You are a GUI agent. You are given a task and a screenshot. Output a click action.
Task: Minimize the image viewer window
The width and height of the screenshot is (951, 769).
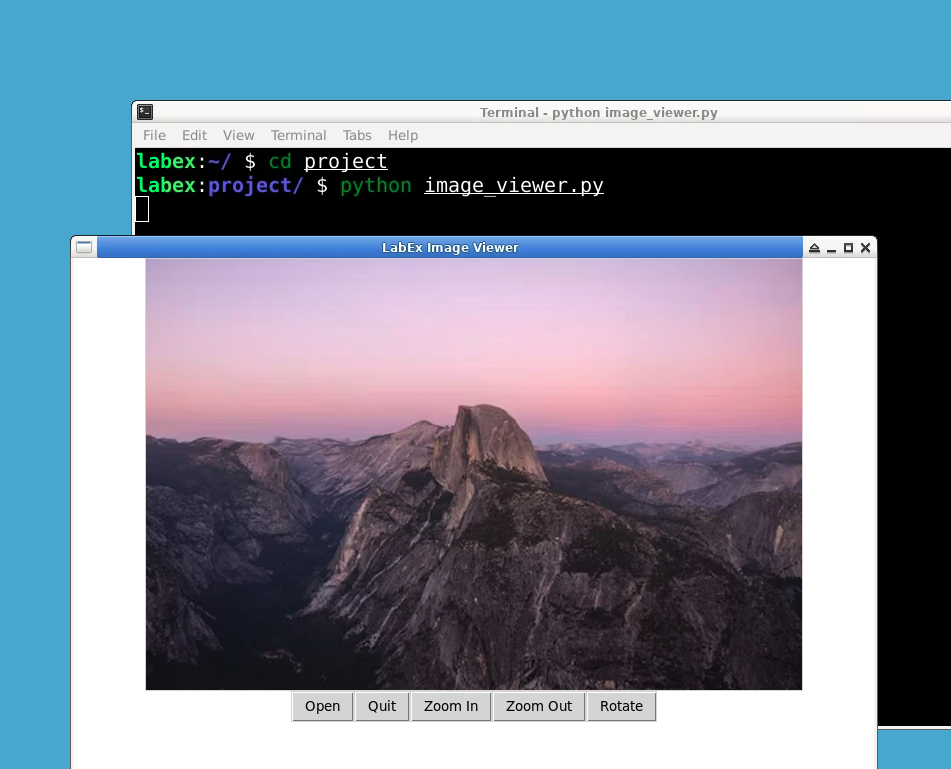(832, 247)
